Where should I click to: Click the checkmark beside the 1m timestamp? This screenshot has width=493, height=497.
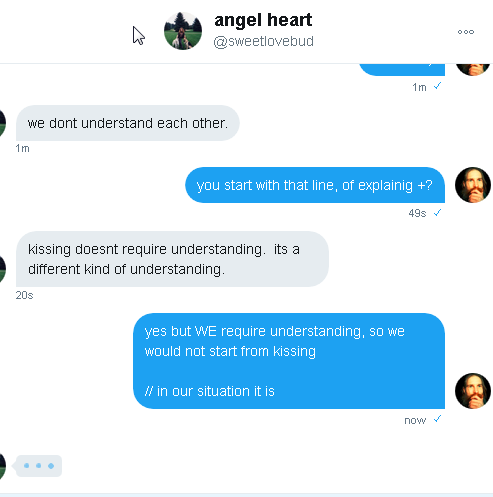437,86
